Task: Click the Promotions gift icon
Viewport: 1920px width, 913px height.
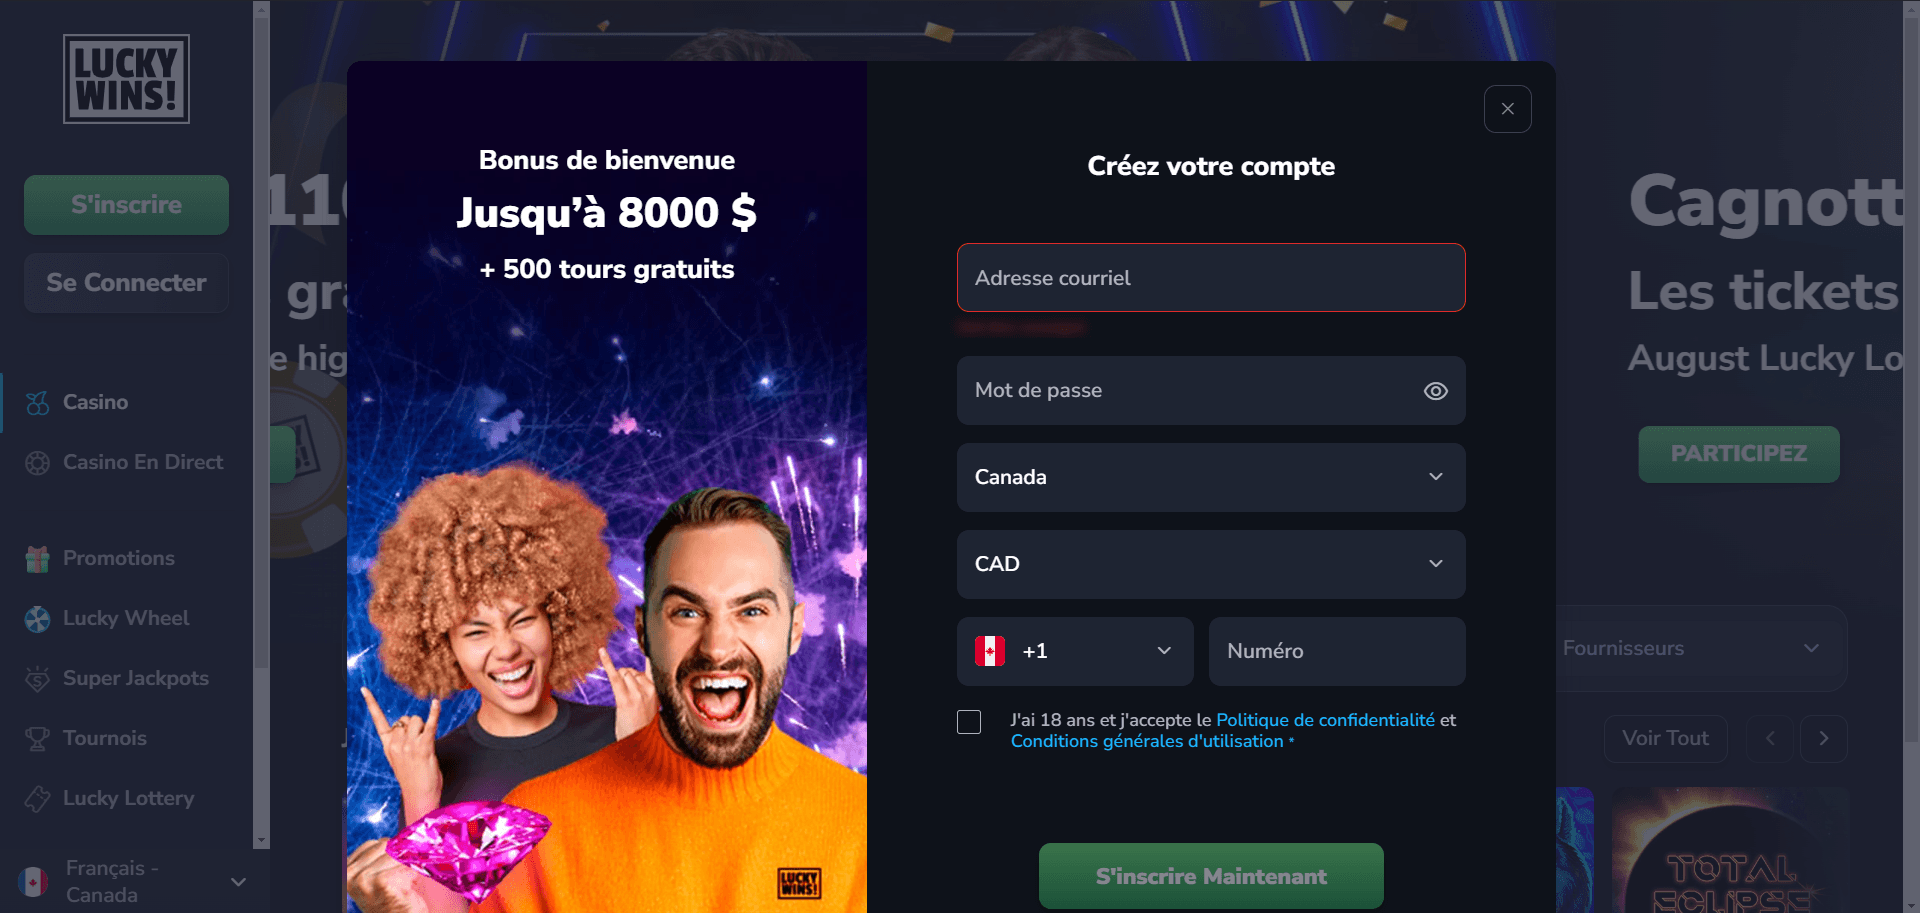Action: (x=37, y=559)
